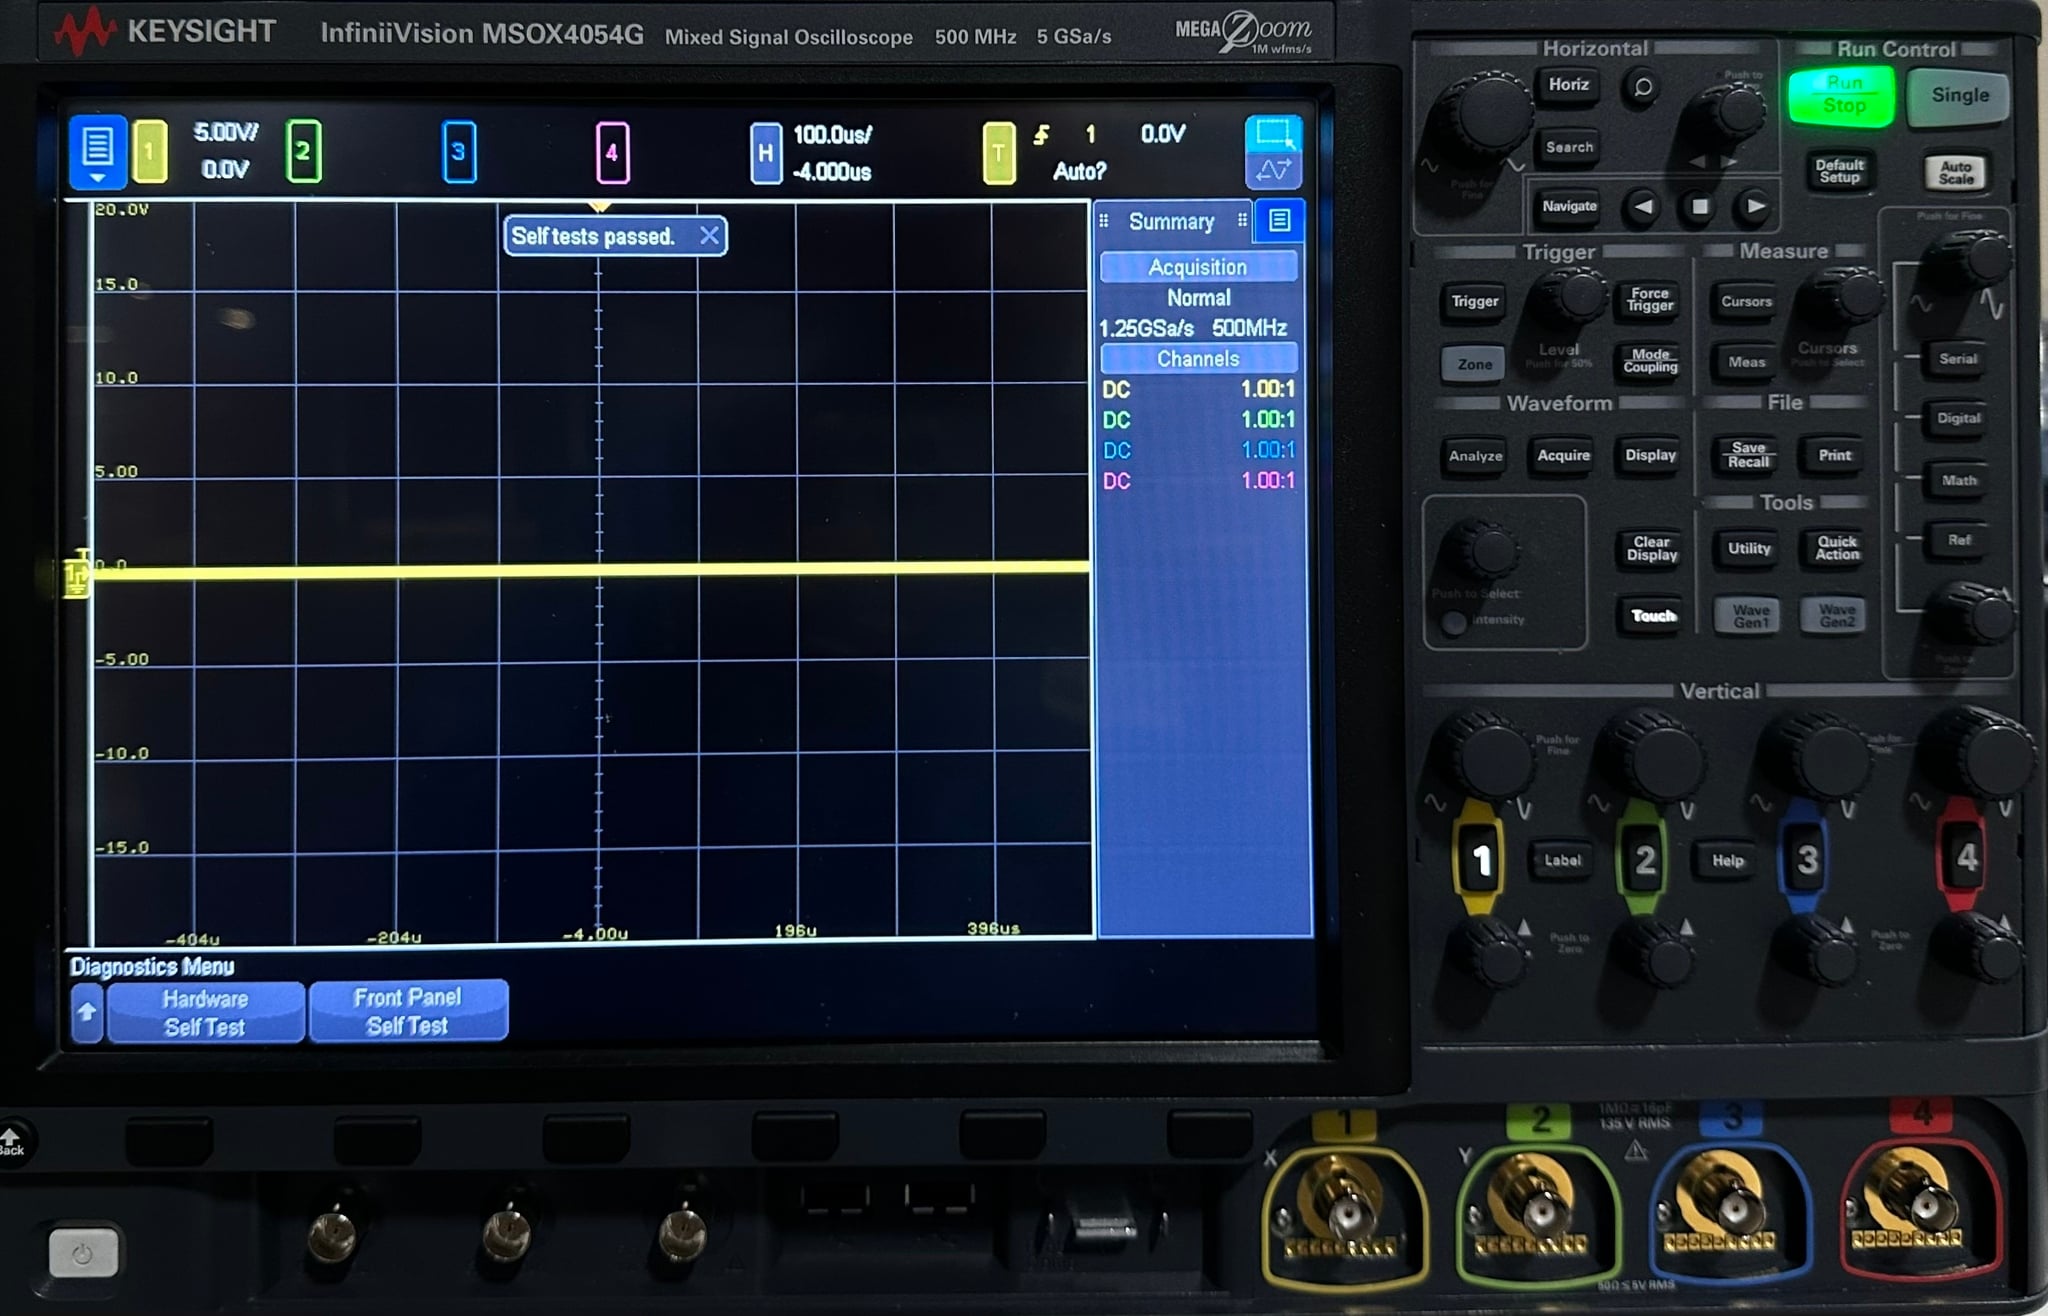Select channel 1 yellow indicator on screen
The width and height of the screenshot is (2048, 1316).
pyautogui.click(x=150, y=152)
